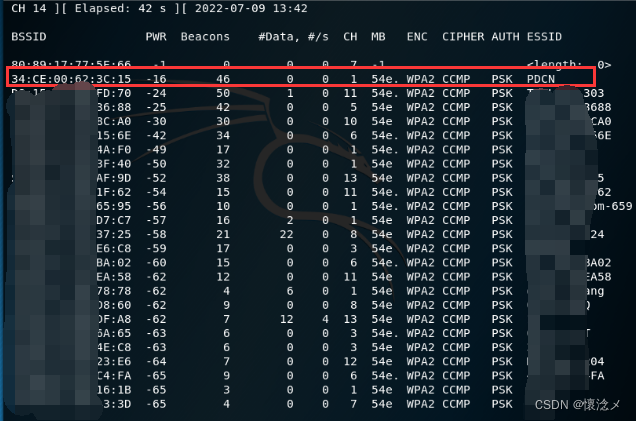Click the #Data column header
The width and height of the screenshot is (636, 421).
[x=276, y=36]
